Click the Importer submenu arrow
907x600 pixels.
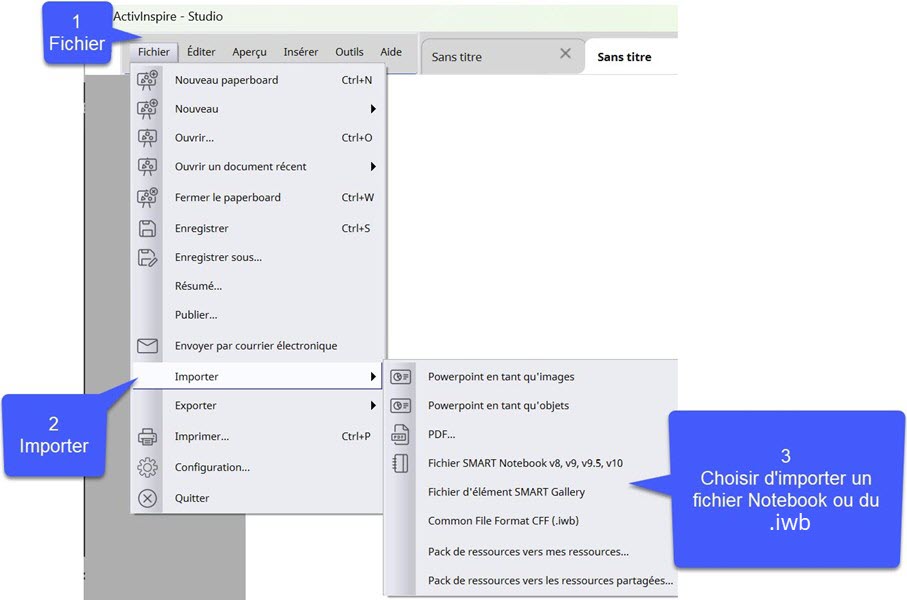[x=373, y=377]
